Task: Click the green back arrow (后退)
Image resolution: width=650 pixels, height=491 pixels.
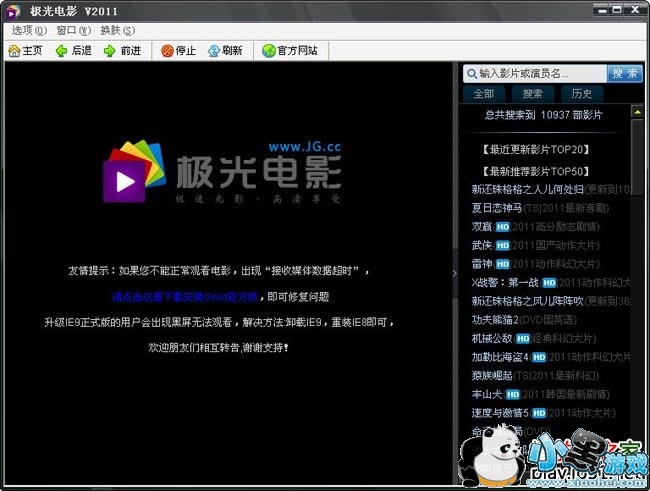Action: (61, 51)
